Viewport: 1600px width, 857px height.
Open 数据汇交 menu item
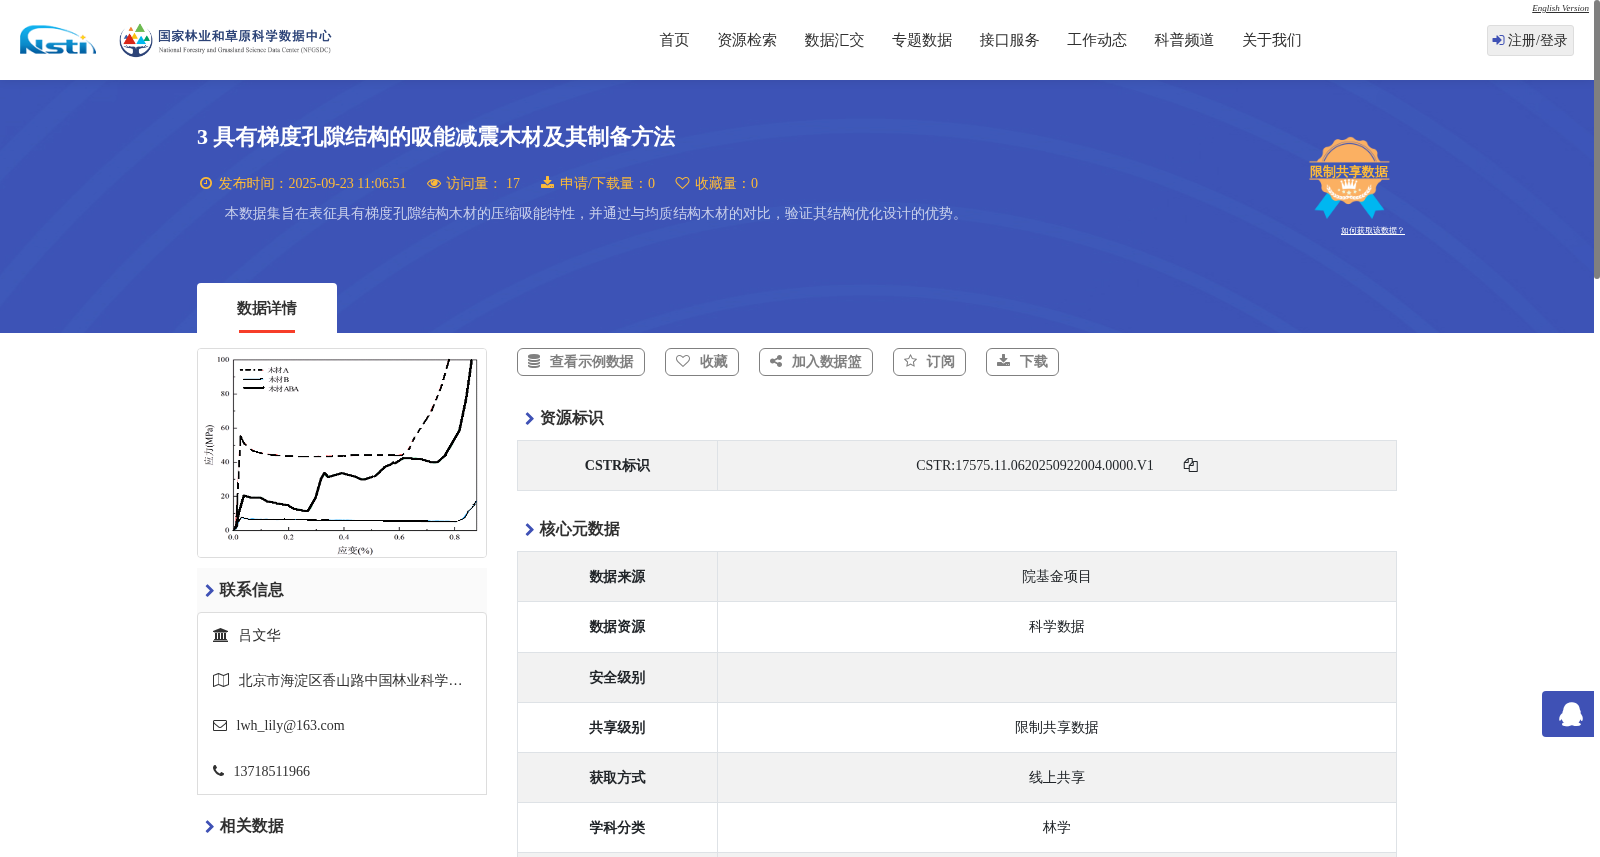834,40
